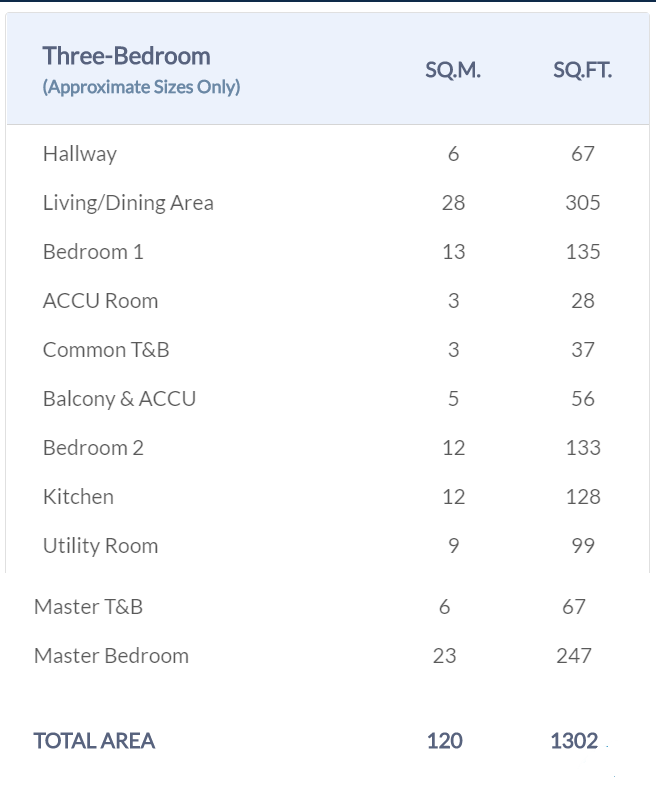Click the TOTAL AREA label
Screen dimensions: 656x791
[94, 740]
